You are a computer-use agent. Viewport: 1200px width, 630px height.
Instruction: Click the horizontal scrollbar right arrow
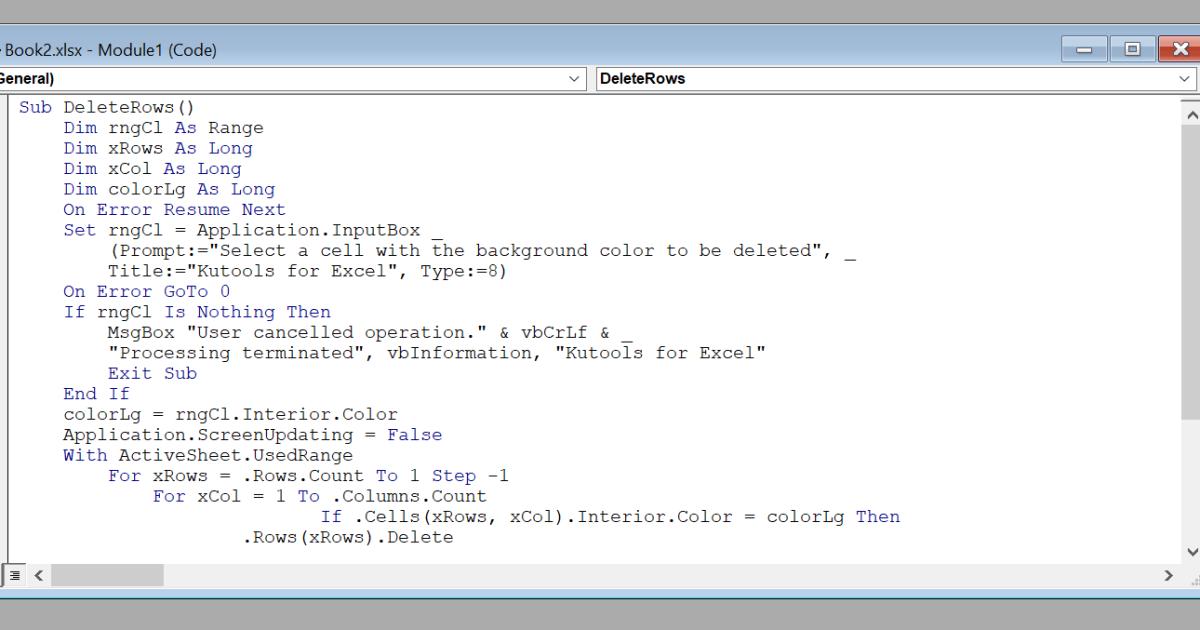click(x=1168, y=576)
